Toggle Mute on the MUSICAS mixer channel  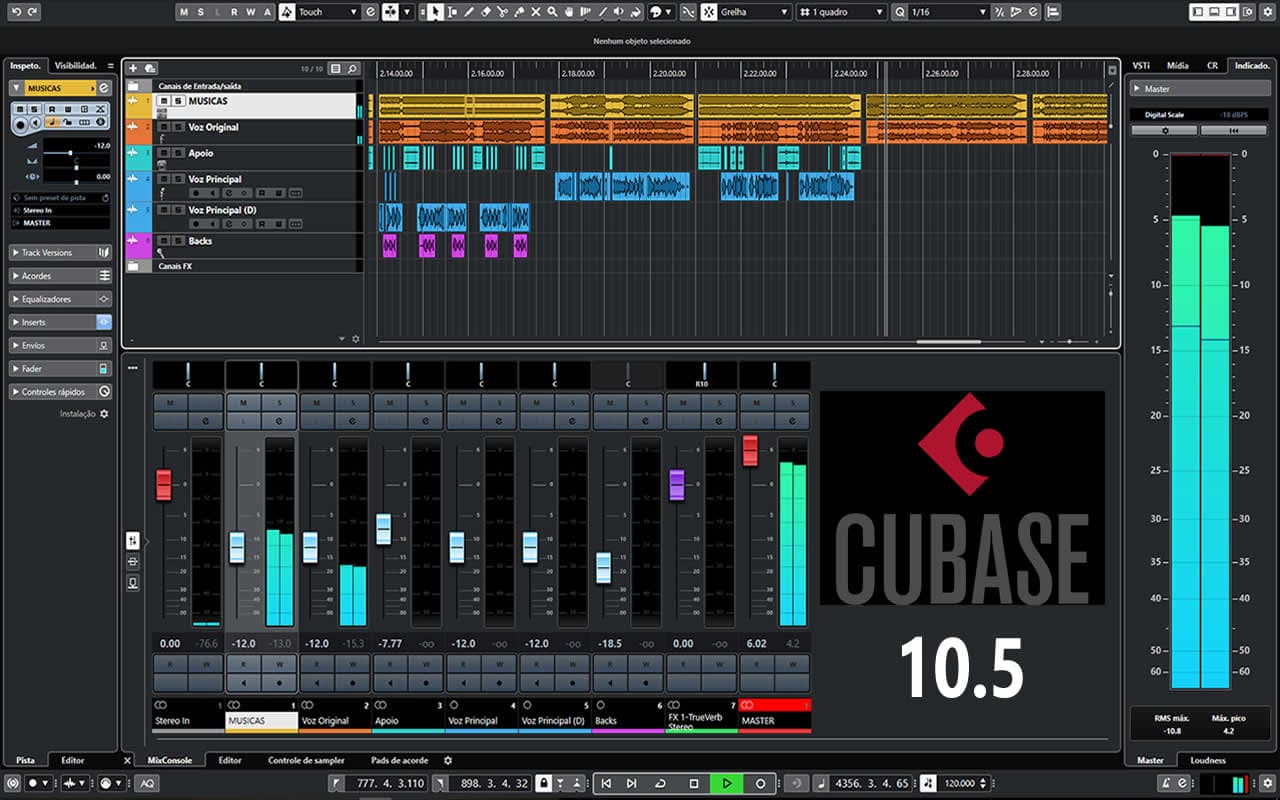(x=243, y=402)
